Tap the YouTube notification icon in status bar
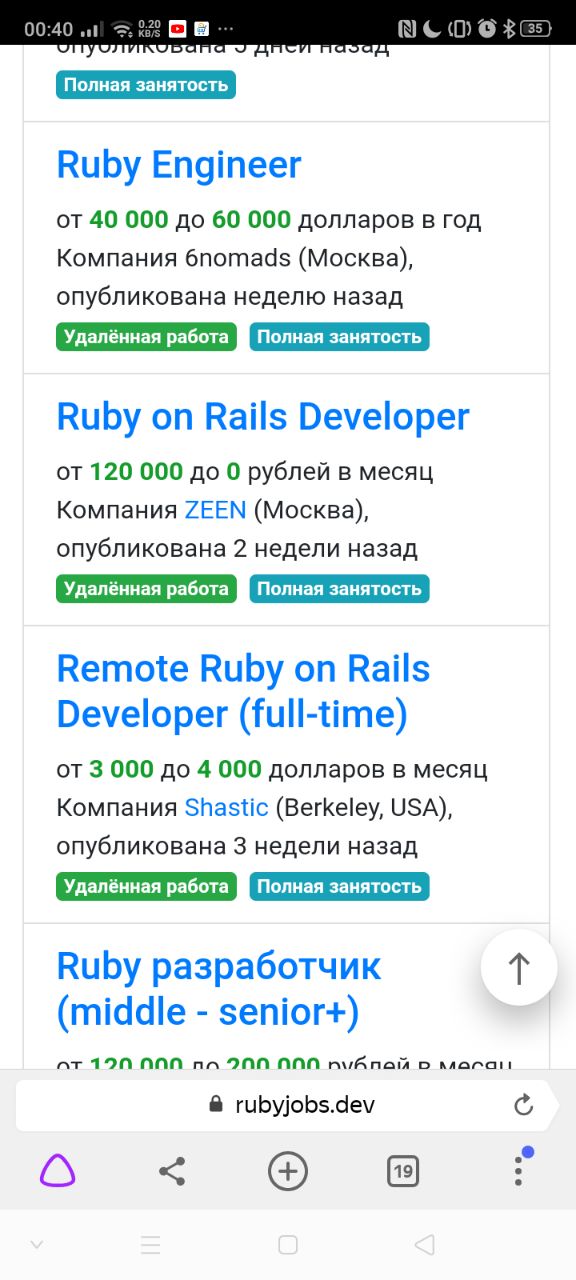The width and height of the screenshot is (576, 1280). (178, 28)
